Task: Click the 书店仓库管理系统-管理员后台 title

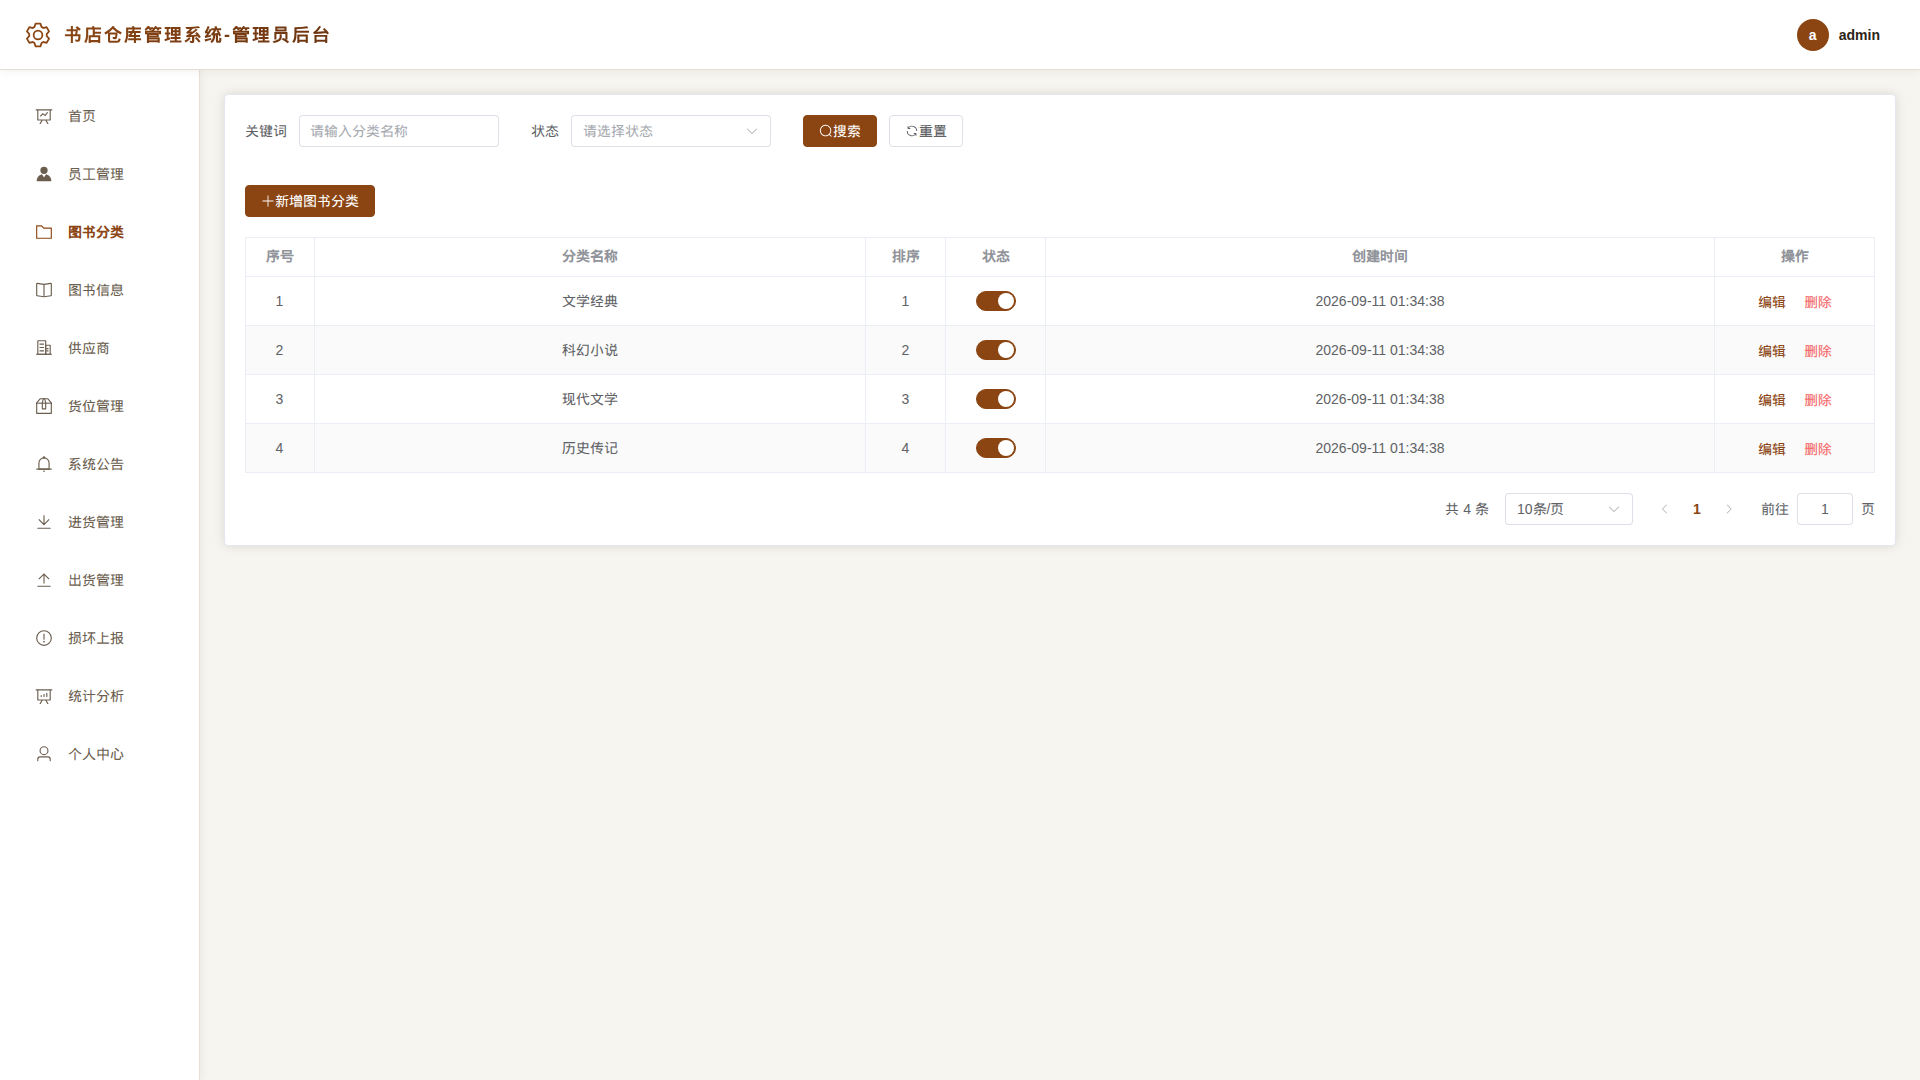Action: [198, 35]
